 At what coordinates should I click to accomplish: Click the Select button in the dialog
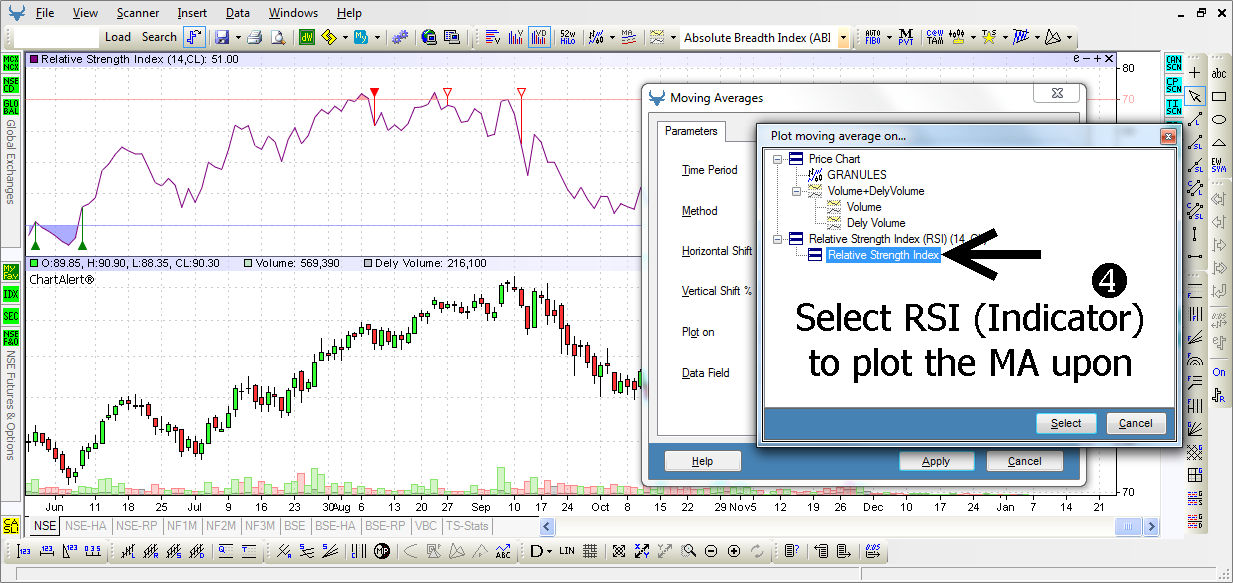(1066, 423)
